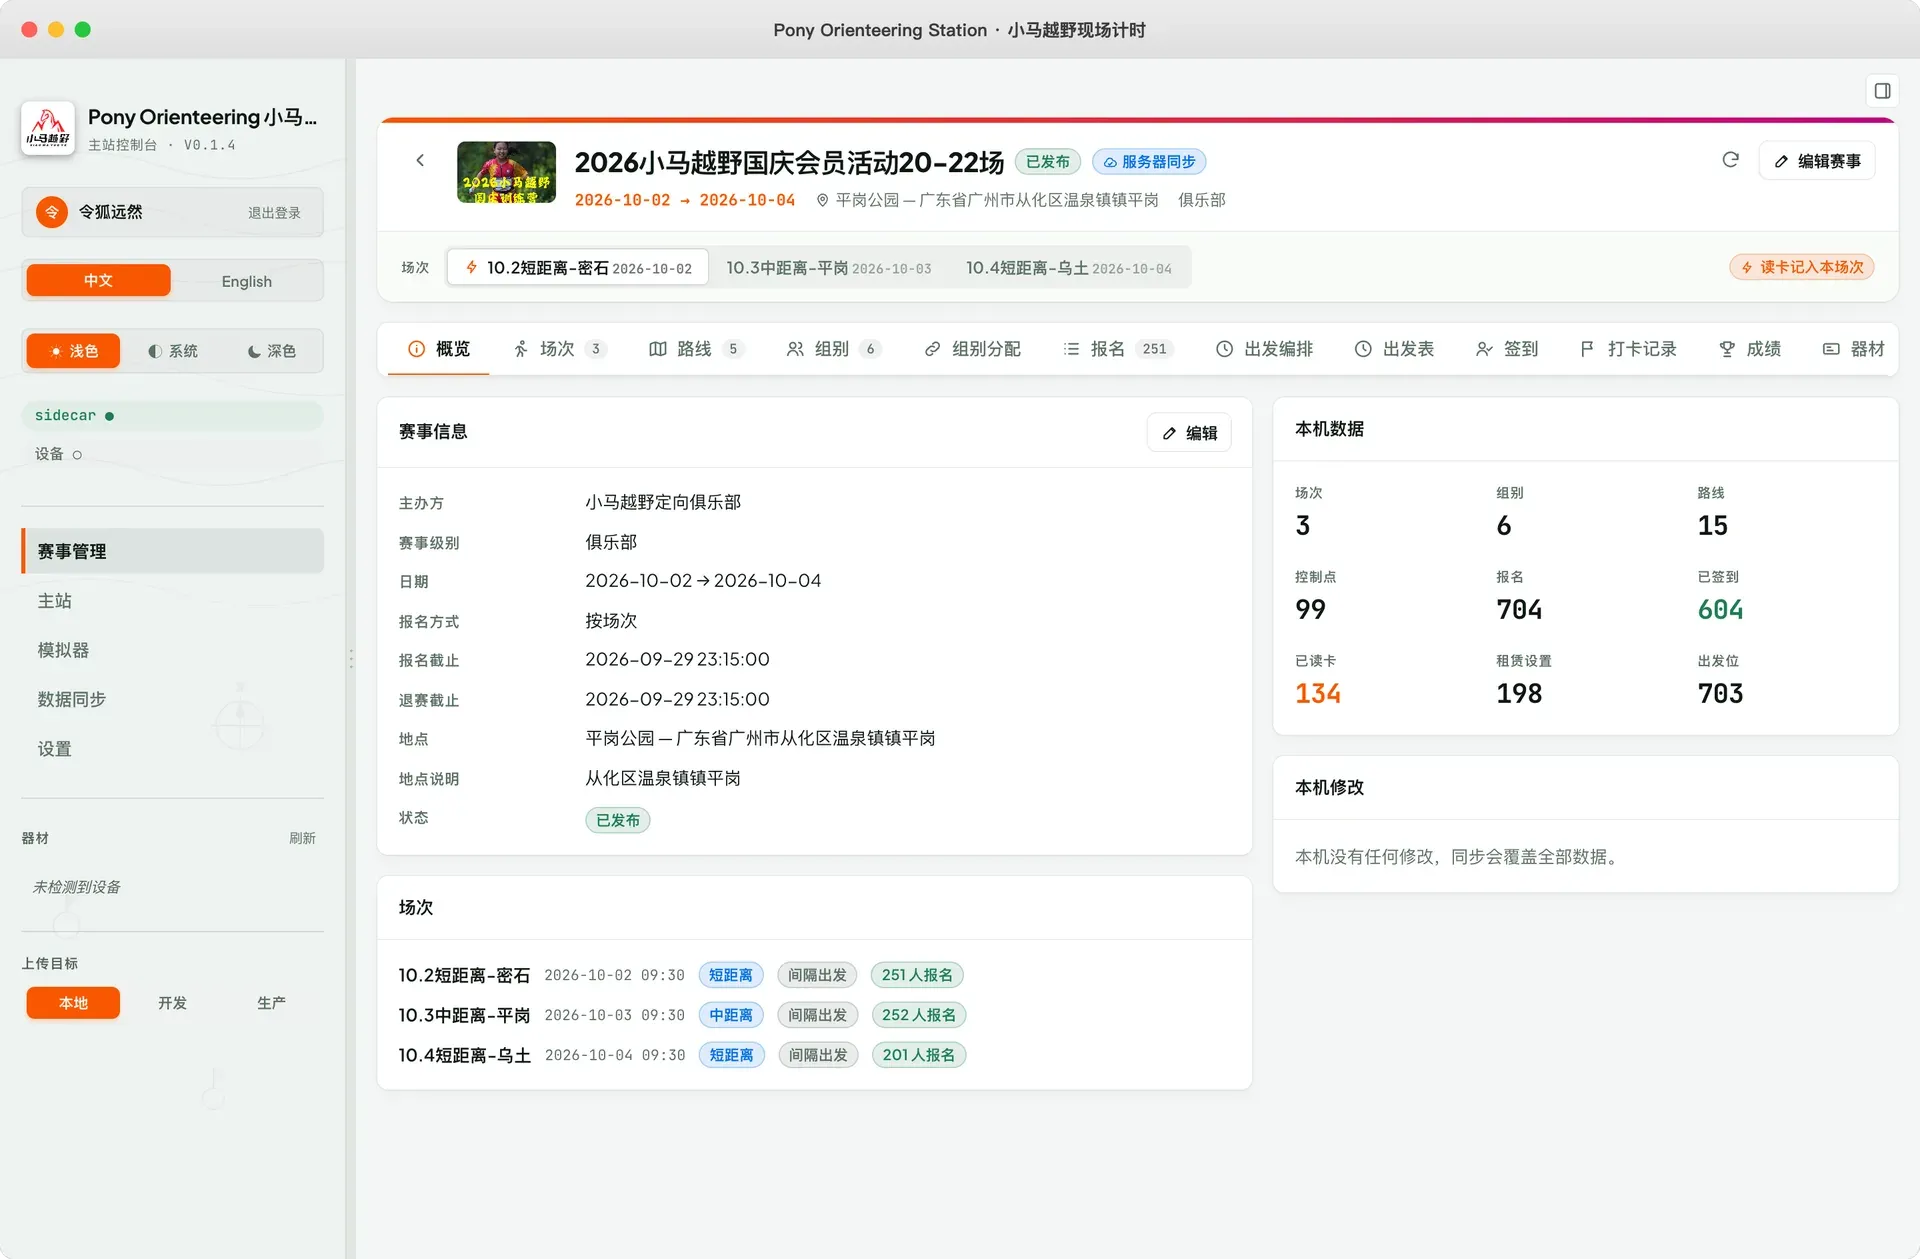Click the Pony Orienteering app logo
Image resolution: width=1920 pixels, height=1259 pixels.
pos(48,128)
